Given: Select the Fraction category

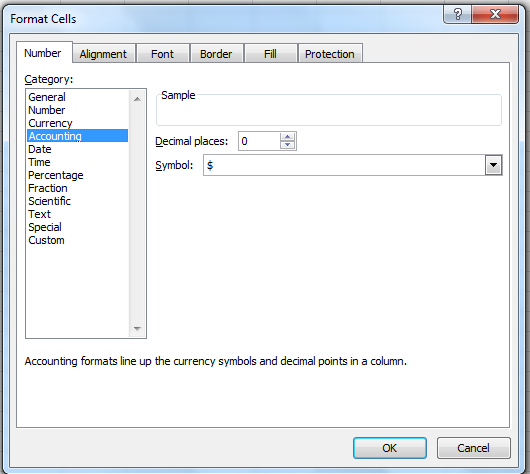Looking at the screenshot, I should [77, 188].
